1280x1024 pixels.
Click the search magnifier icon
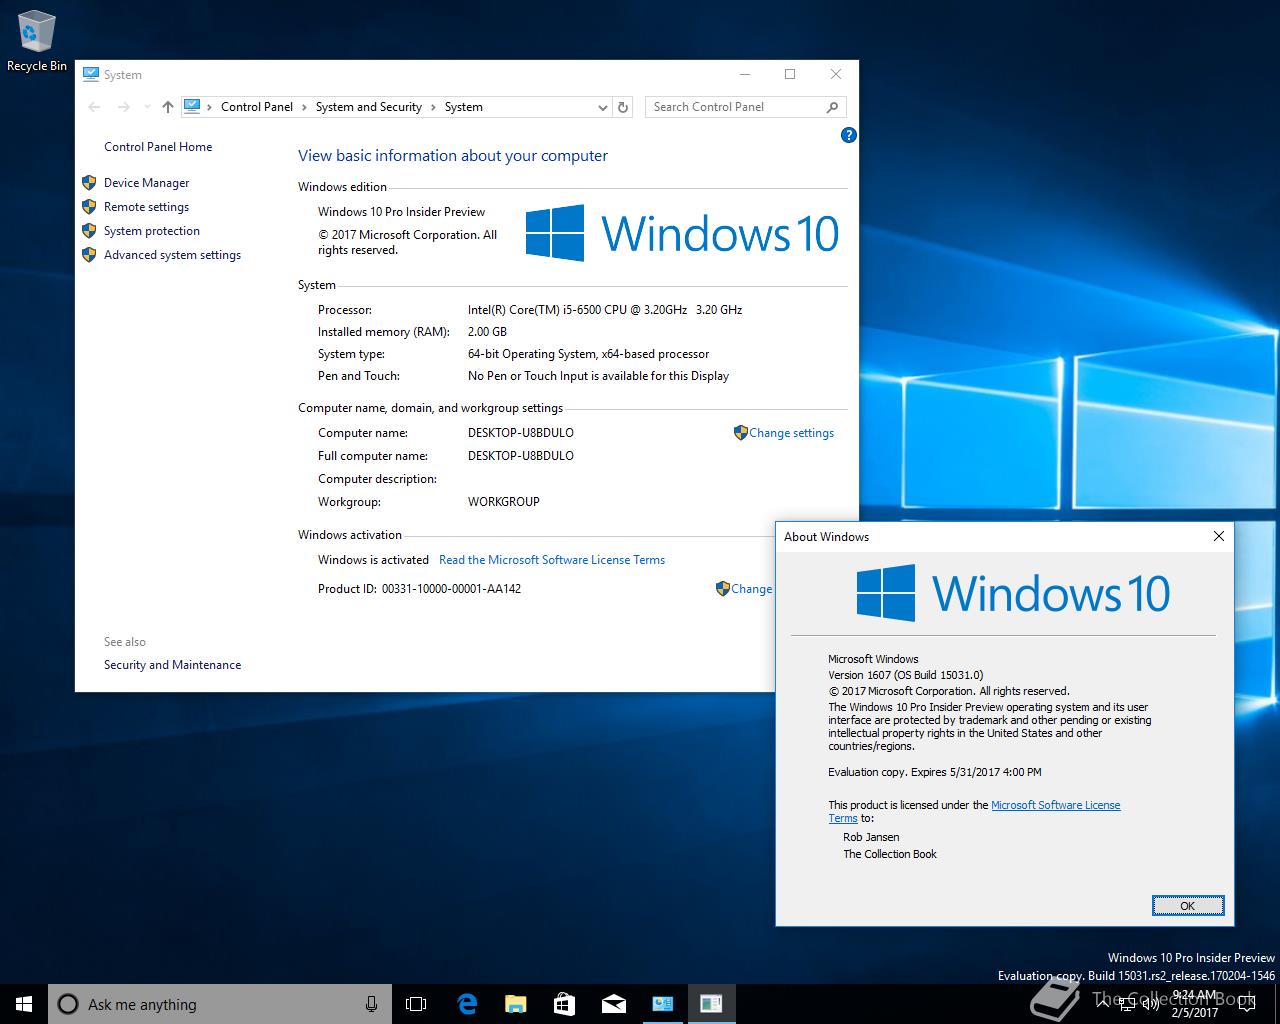click(x=833, y=107)
